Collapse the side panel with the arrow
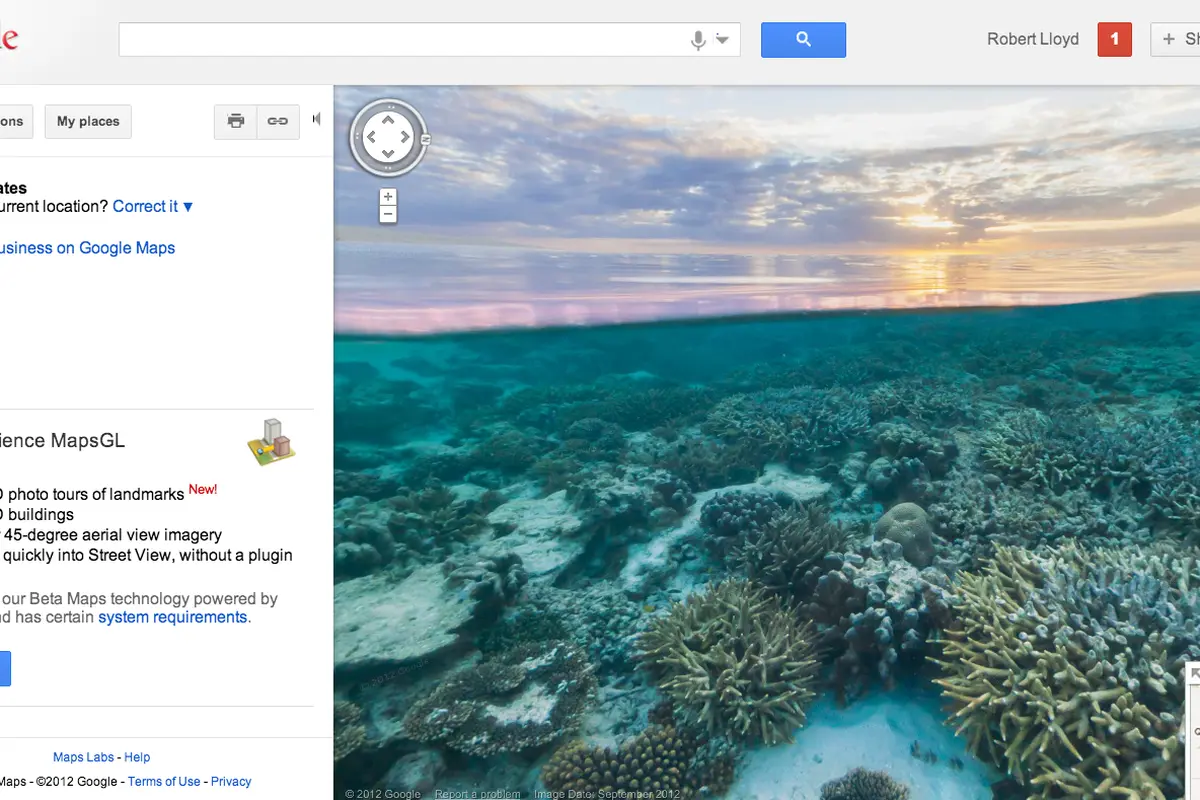 (x=317, y=119)
